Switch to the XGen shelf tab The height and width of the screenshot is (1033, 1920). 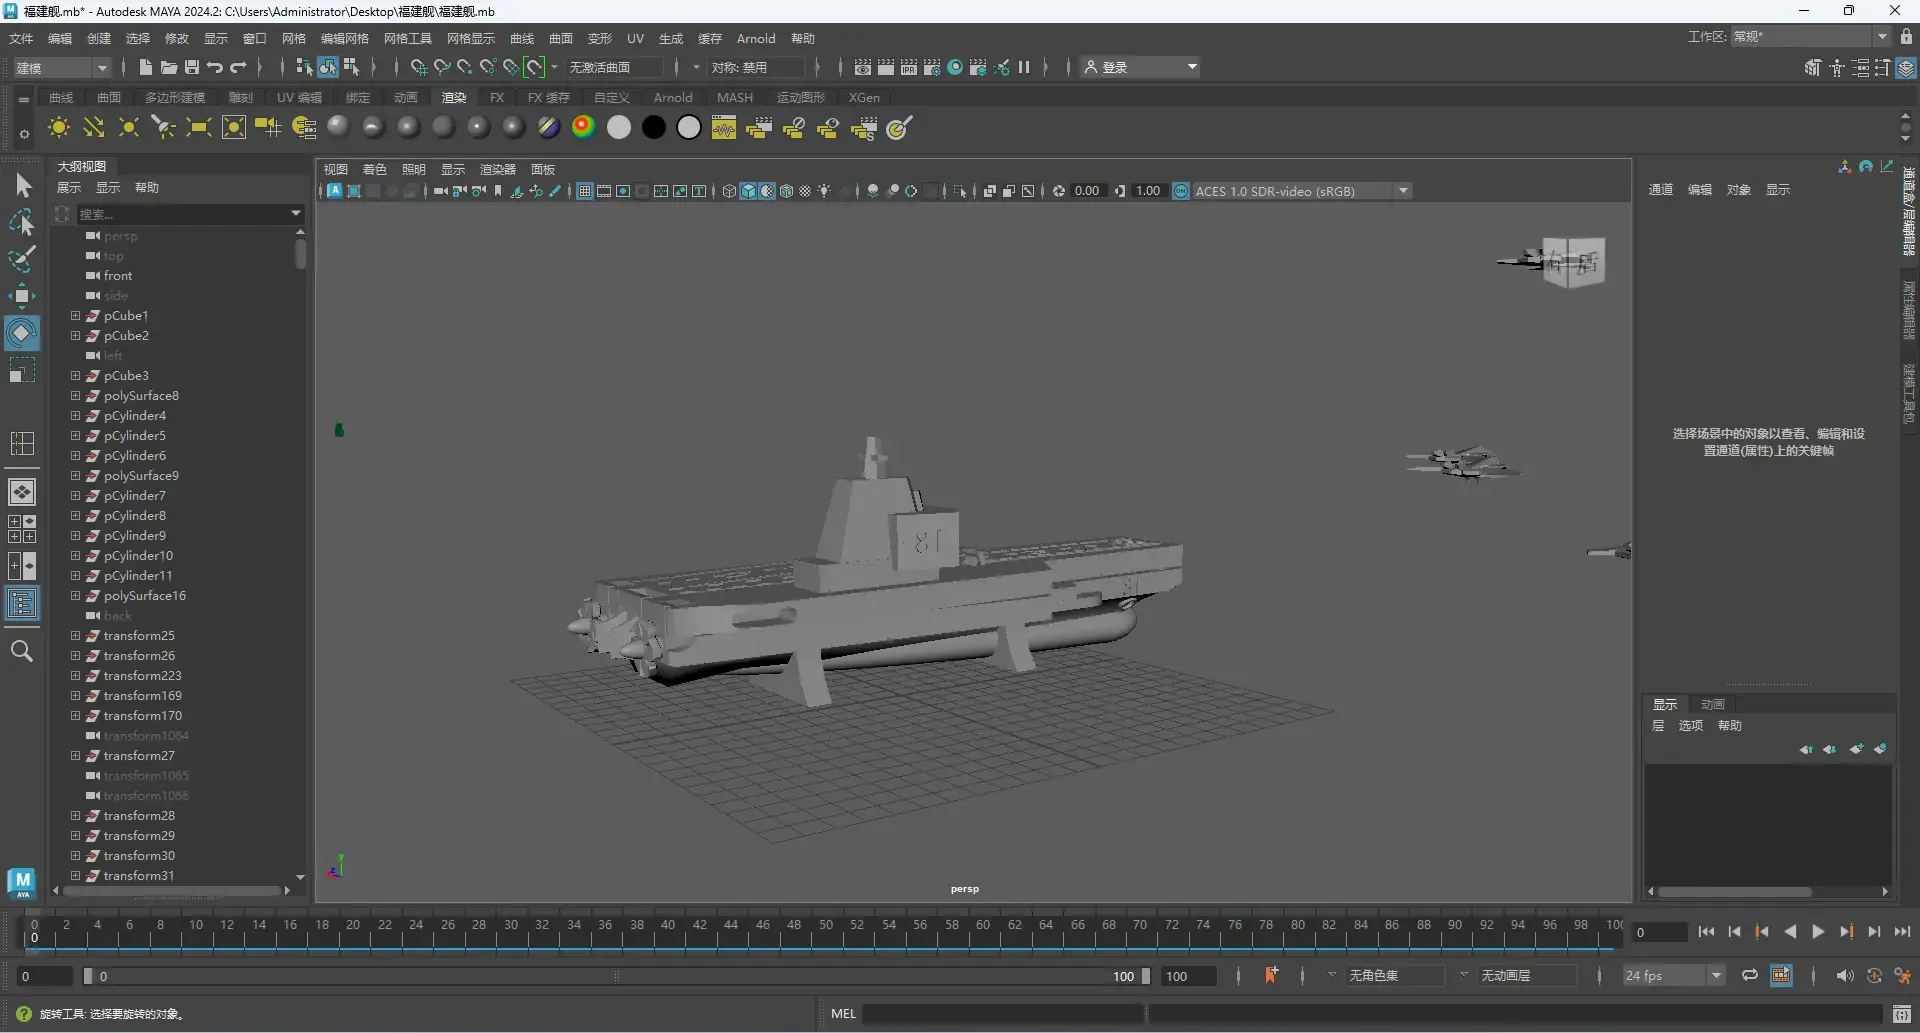pyautogui.click(x=864, y=97)
